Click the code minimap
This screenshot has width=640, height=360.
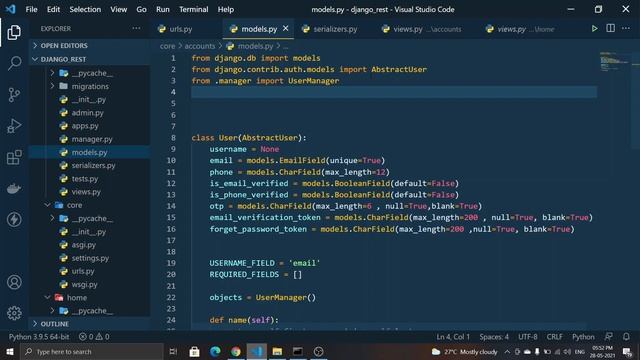615,62
